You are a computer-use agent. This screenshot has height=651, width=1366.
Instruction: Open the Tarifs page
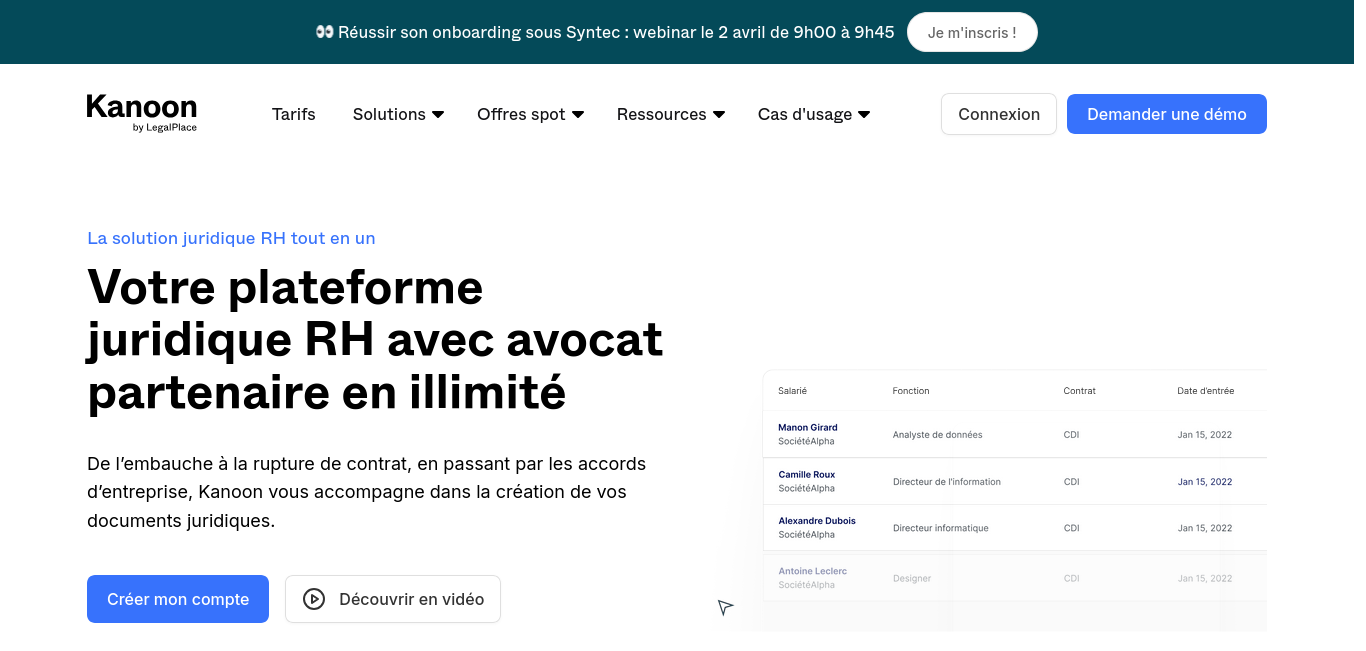pos(294,114)
